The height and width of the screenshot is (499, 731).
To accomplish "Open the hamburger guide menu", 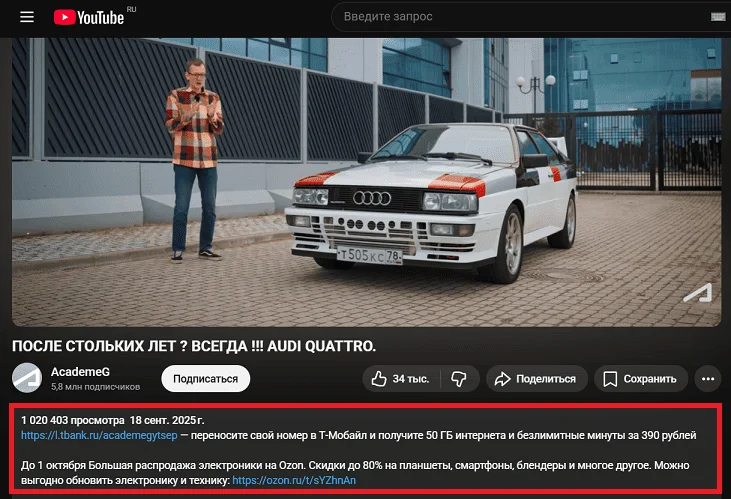I will click(x=27, y=17).
